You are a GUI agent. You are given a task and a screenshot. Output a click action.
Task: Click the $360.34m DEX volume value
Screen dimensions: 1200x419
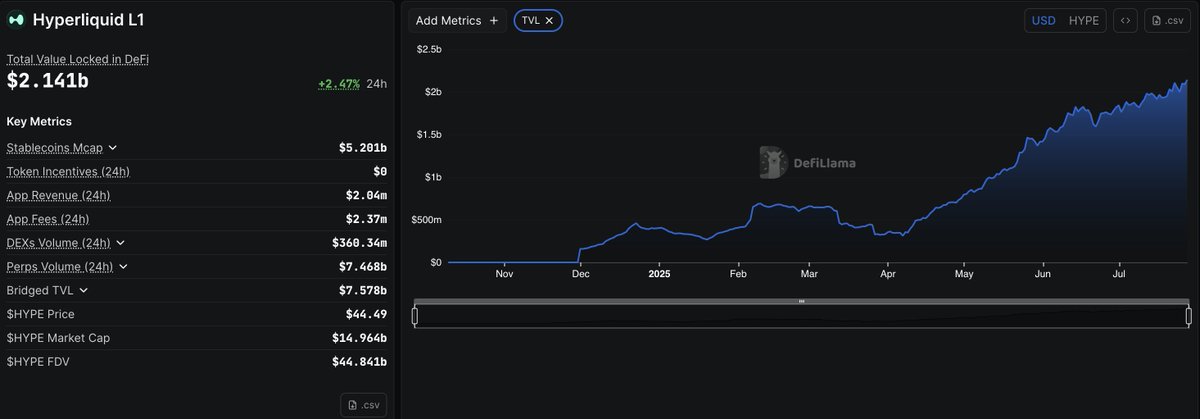click(360, 243)
